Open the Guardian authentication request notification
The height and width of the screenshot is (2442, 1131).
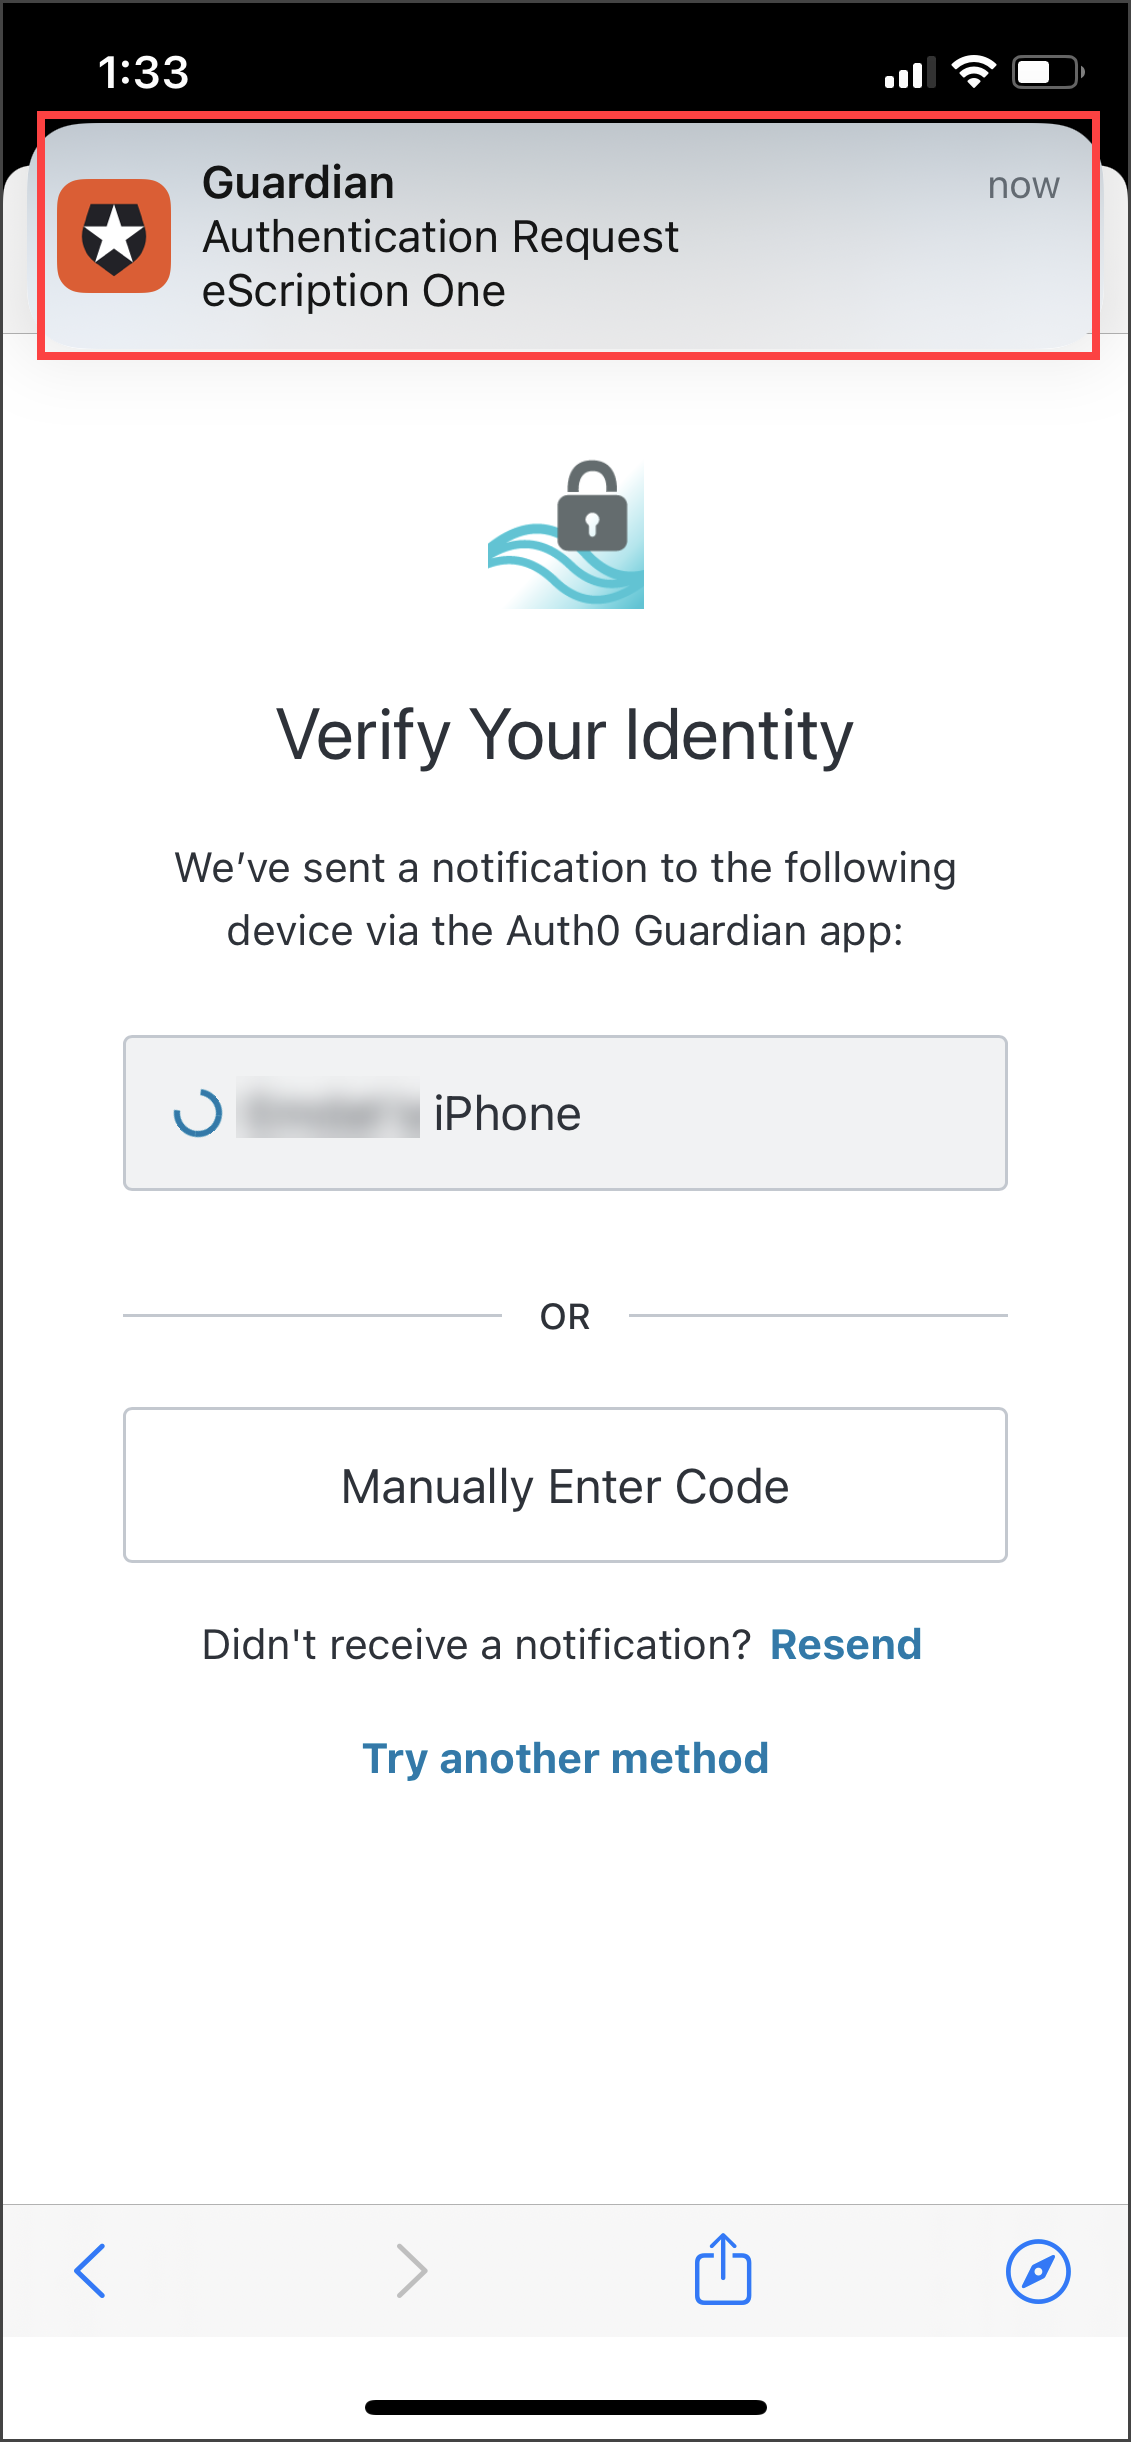pyautogui.click(x=566, y=237)
